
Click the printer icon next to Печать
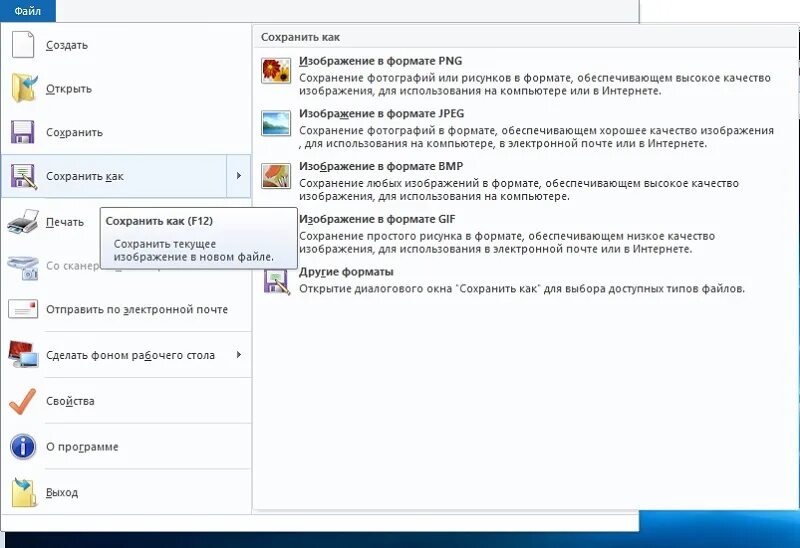(x=23, y=222)
